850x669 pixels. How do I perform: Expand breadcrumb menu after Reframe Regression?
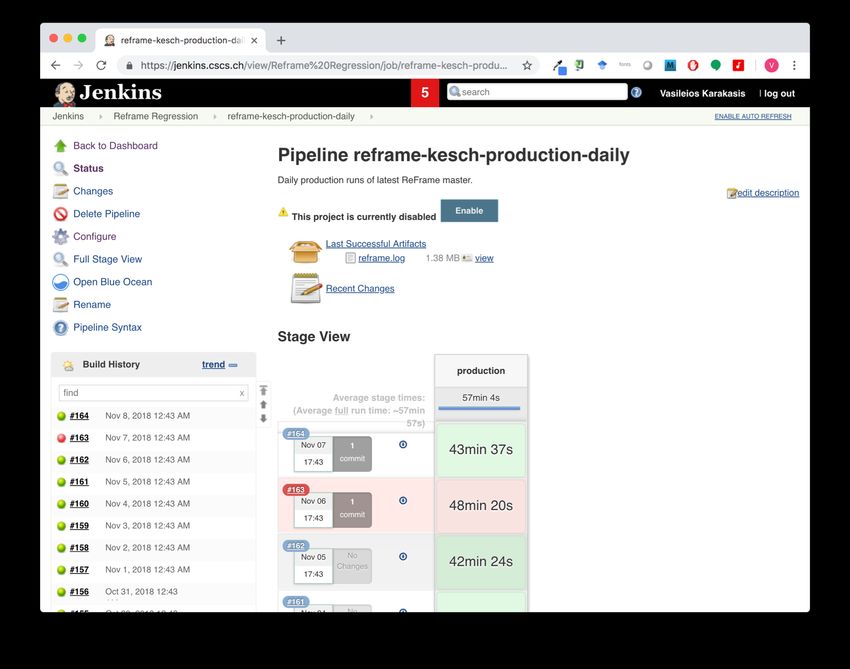point(215,117)
